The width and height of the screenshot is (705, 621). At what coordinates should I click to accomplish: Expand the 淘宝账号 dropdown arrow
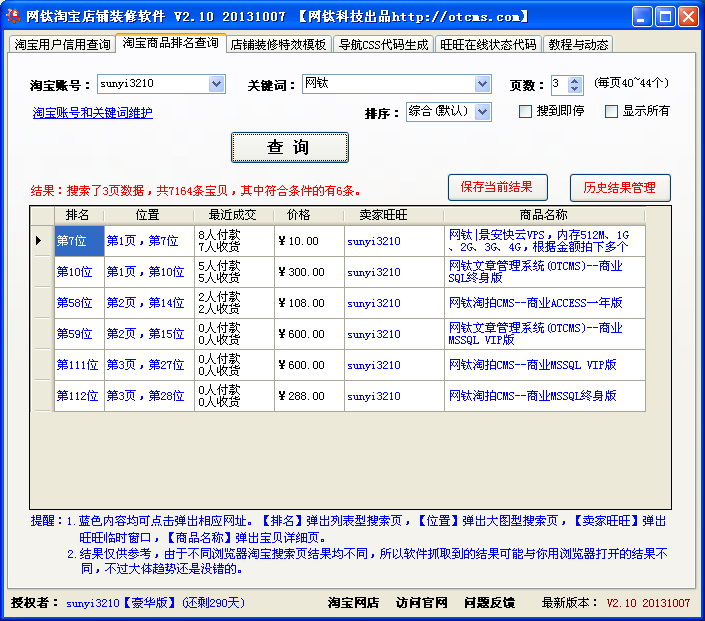(x=216, y=84)
